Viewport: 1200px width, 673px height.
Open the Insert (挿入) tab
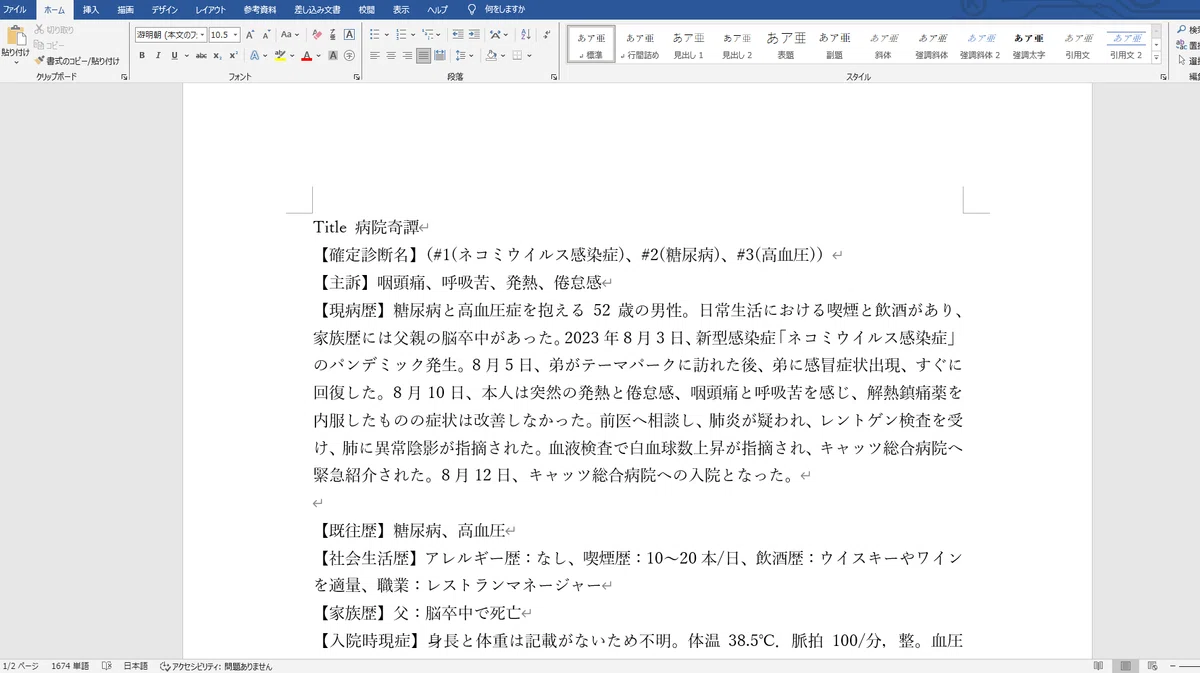click(x=90, y=8)
